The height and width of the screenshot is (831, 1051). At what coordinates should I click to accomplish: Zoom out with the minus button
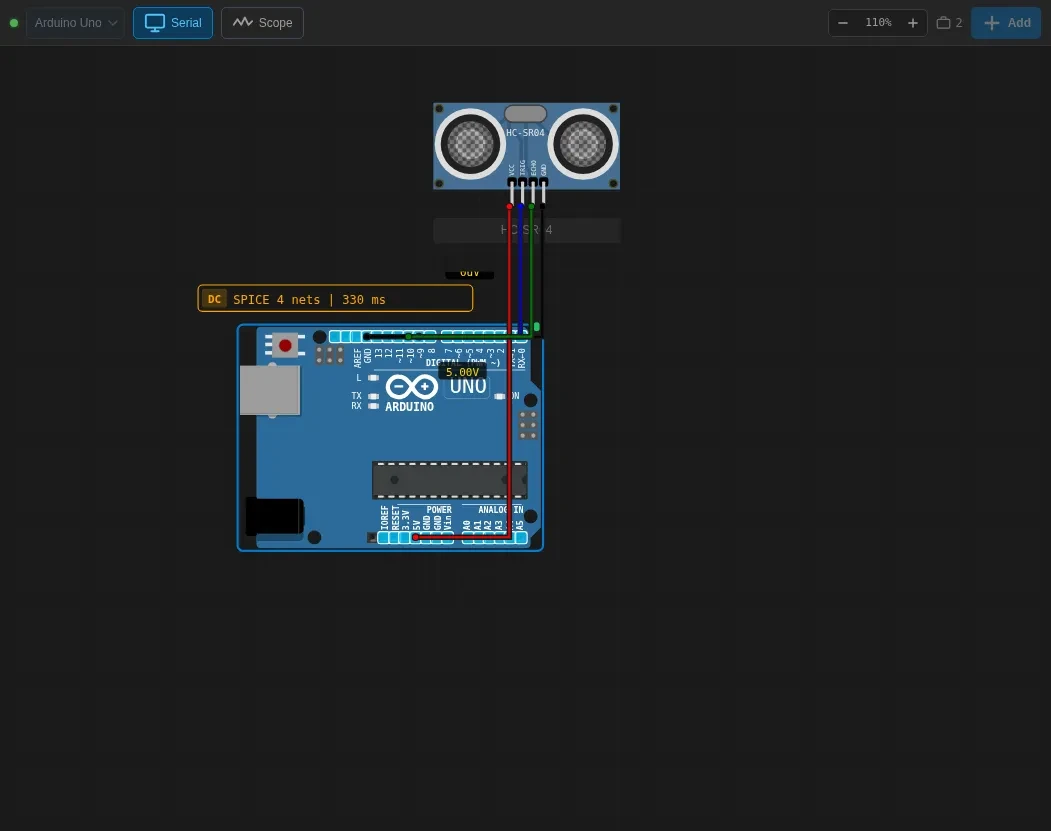click(843, 23)
